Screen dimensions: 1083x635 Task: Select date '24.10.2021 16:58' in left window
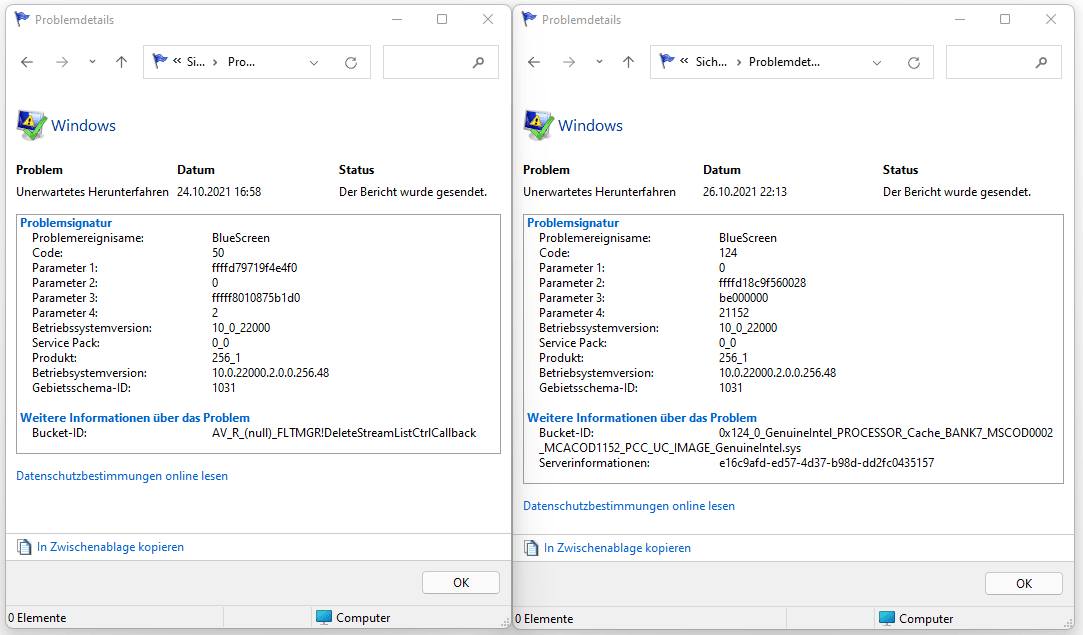coord(219,192)
